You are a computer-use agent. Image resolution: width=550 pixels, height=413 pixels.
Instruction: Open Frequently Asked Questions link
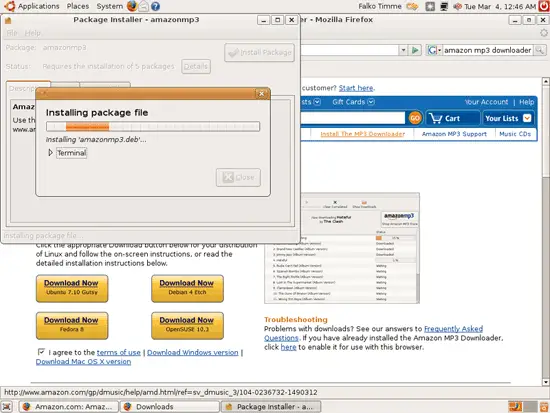click(453, 329)
